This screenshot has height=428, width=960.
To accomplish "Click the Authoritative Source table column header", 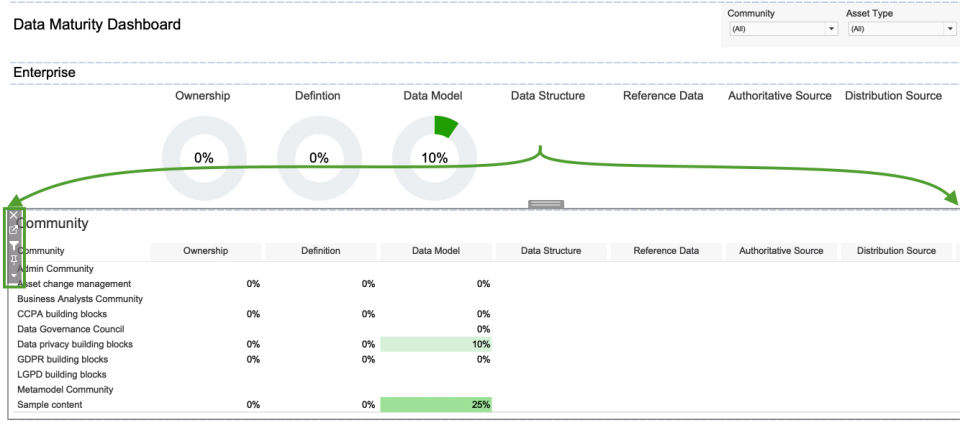I will pos(781,251).
